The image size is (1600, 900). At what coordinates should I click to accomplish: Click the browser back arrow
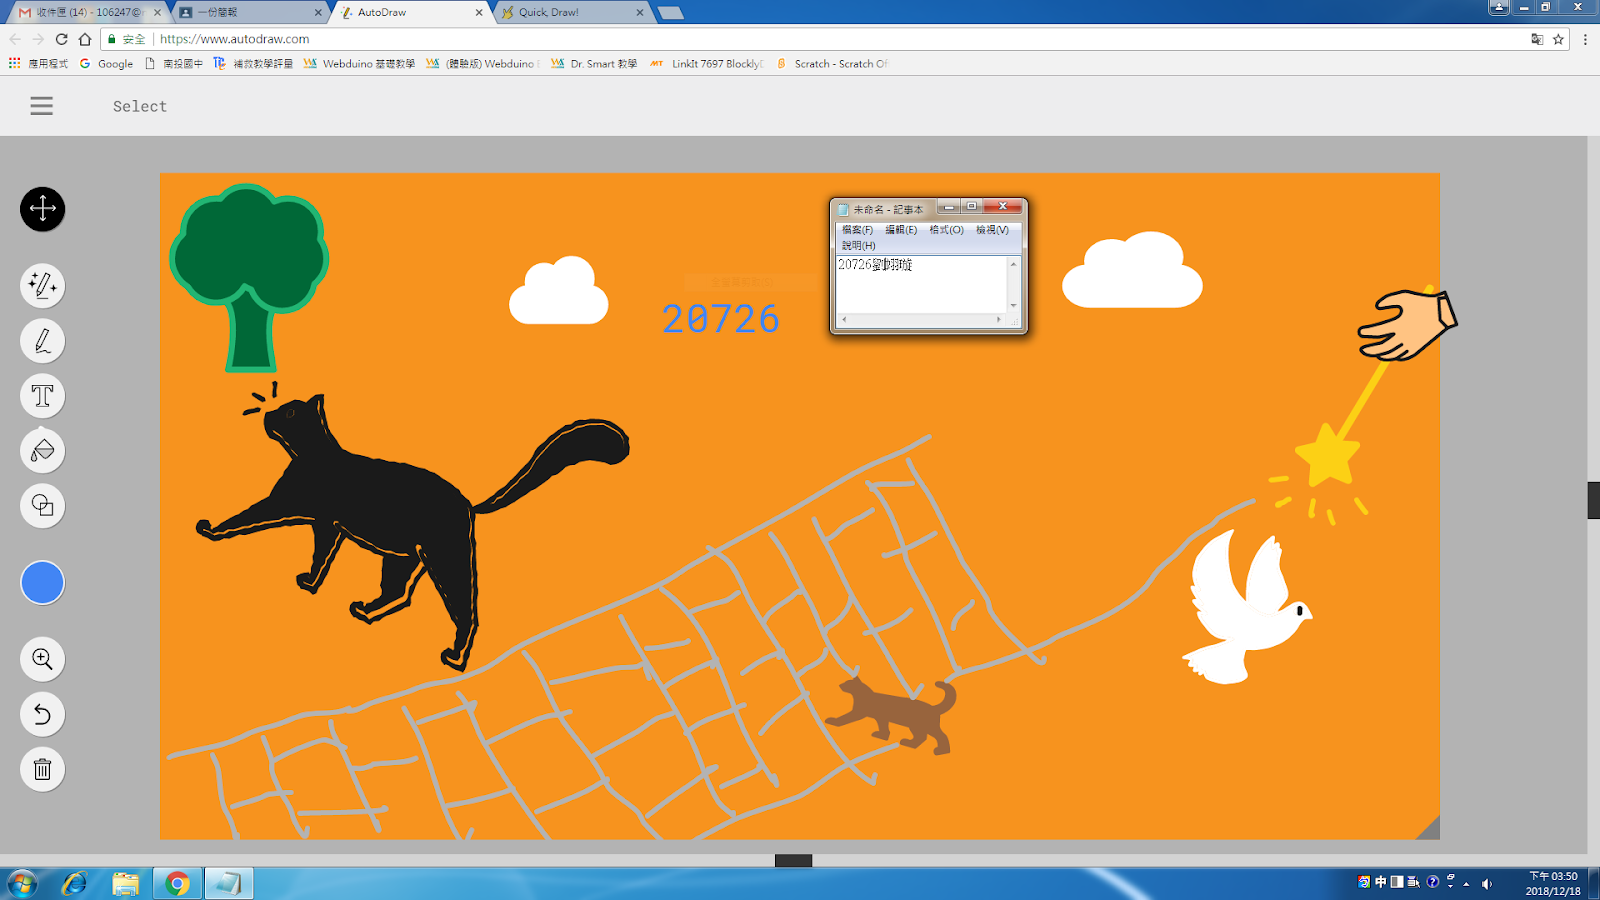pyautogui.click(x=15, y=39)
